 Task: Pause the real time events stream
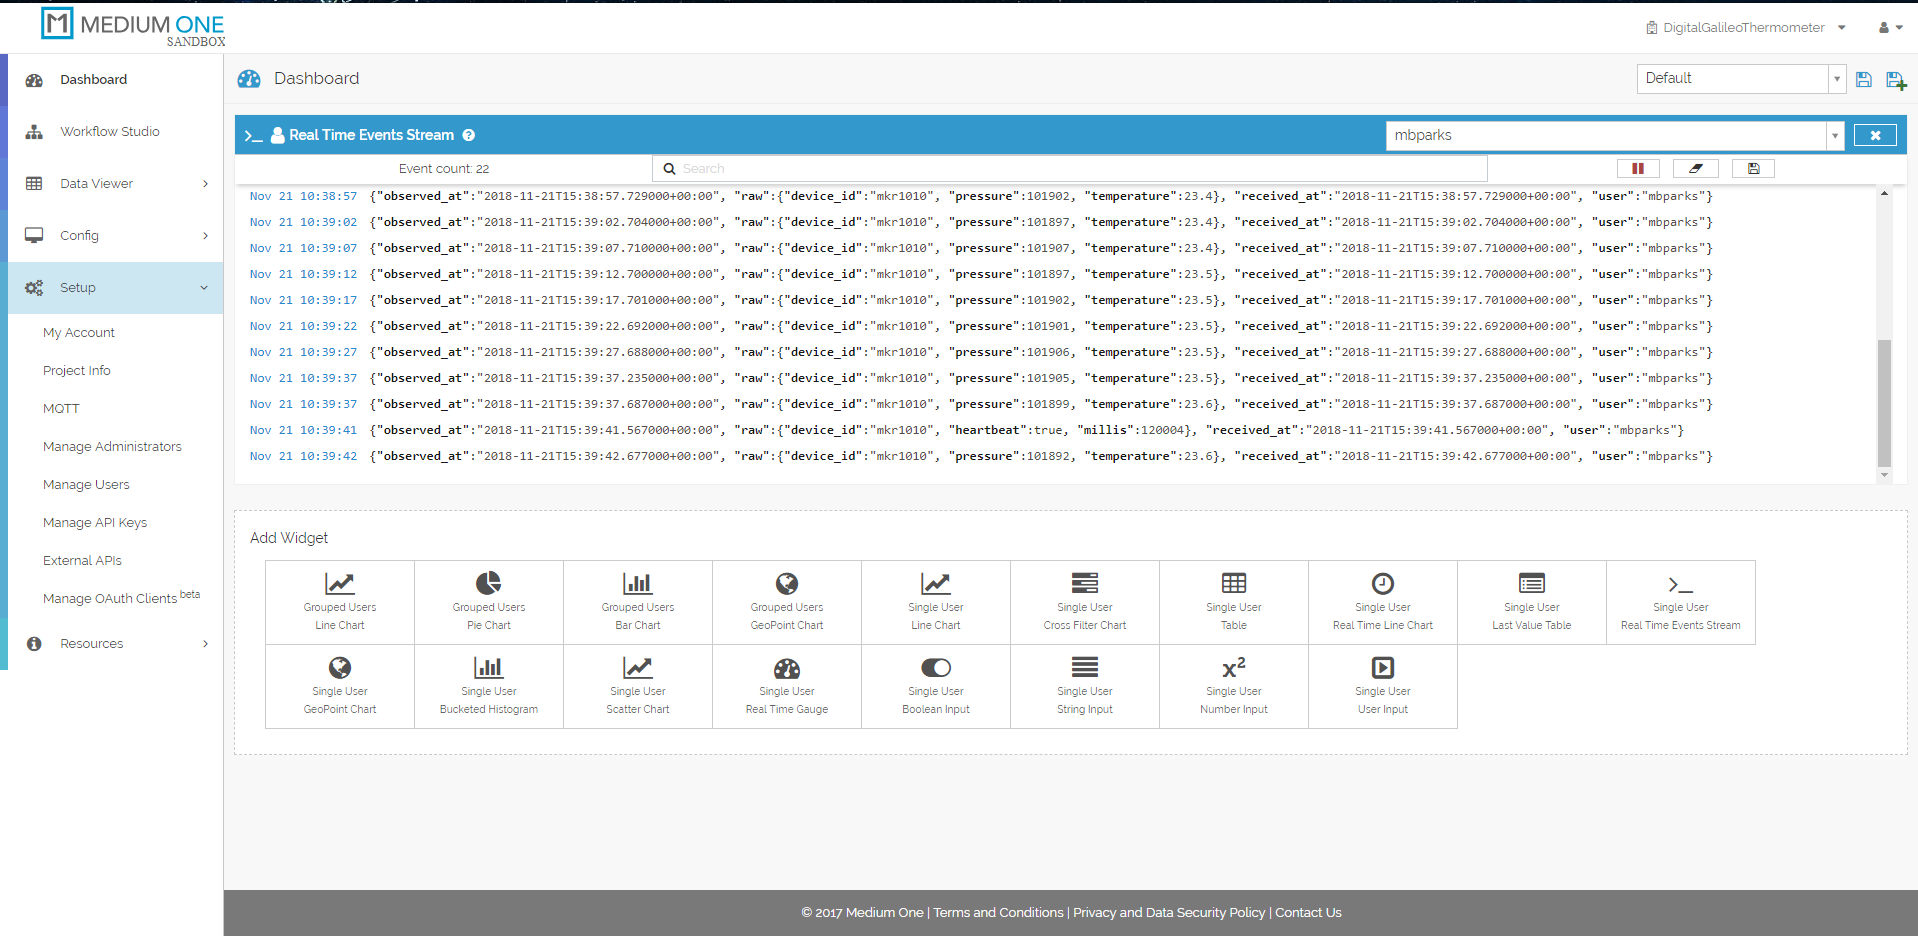pyautogui.click(x=1637, y=169)
